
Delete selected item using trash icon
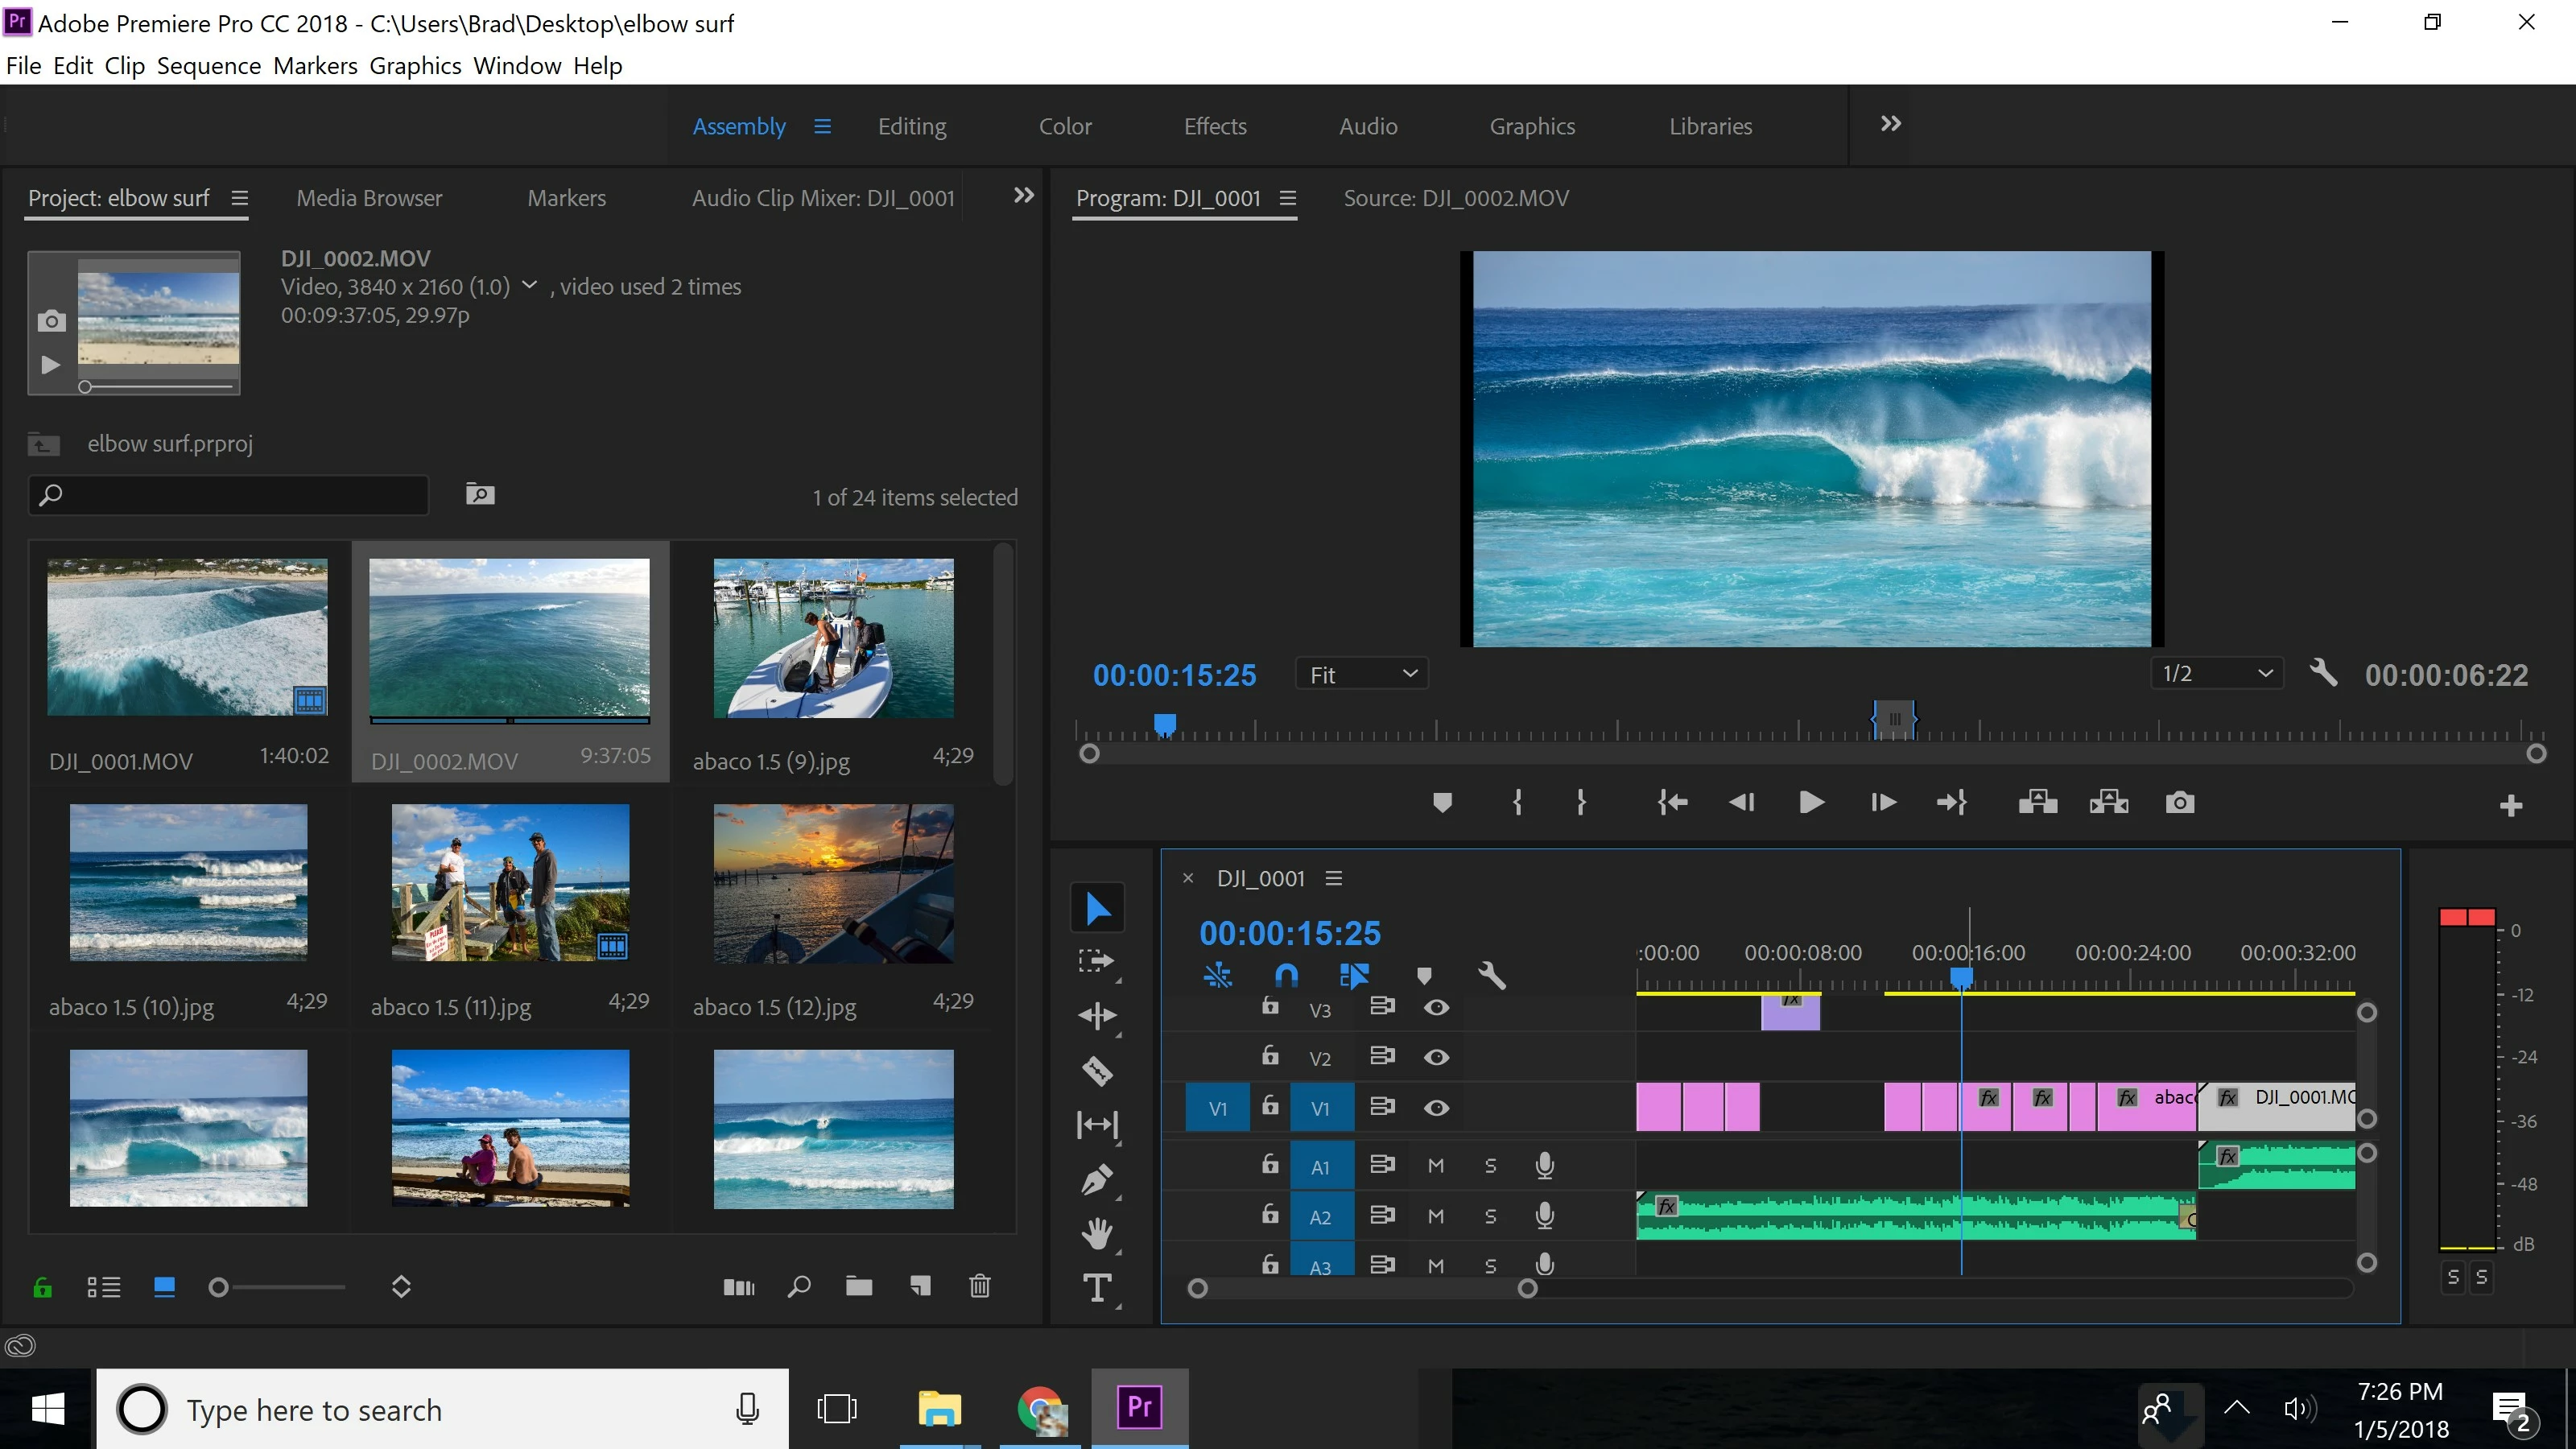(979, 1286)
